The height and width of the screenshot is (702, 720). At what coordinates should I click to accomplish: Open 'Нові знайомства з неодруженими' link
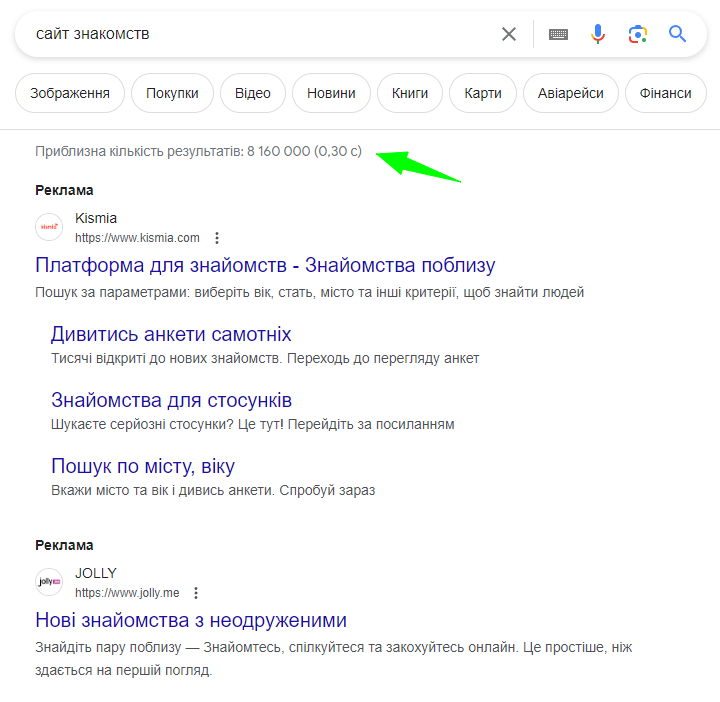pos(191,620)
